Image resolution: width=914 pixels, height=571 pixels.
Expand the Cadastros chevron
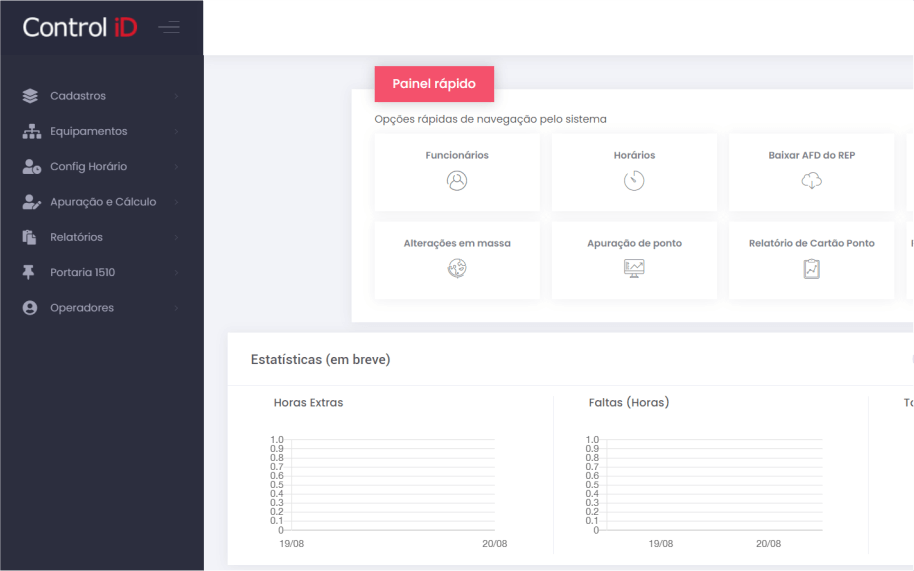[x=176, y=96]
